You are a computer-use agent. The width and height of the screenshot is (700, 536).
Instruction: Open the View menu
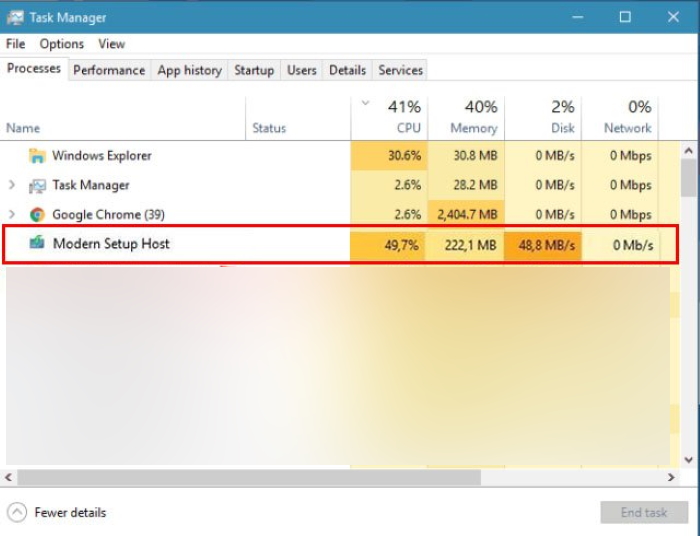112,44
